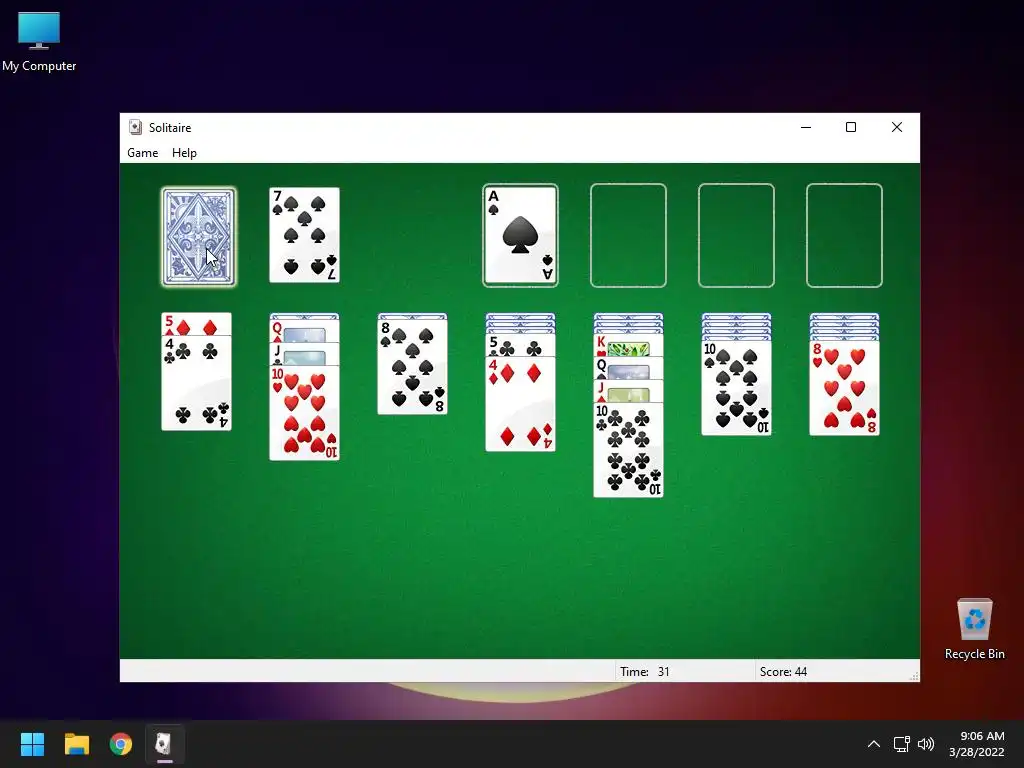The image size is (1024, 768).
Task: Click the Solitaire taskbar icon
Action: [x=165, y=744]
